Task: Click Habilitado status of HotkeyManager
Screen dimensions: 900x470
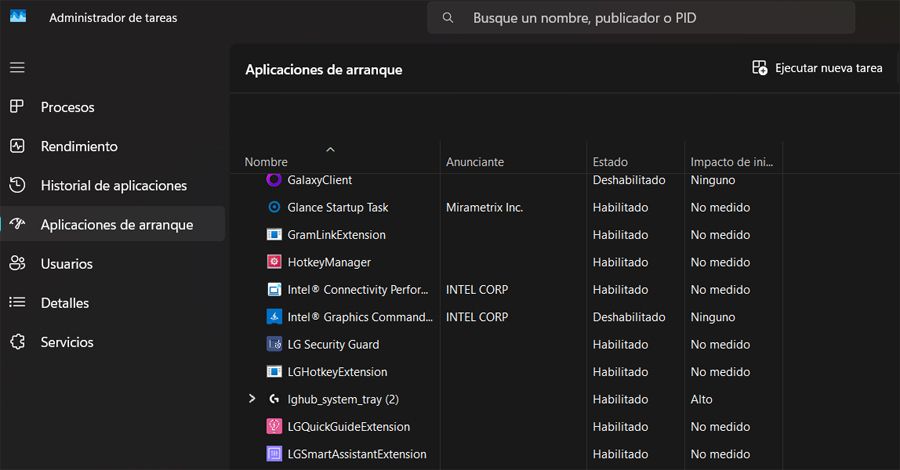Action: pyautogui.click(x=620, y=262)
